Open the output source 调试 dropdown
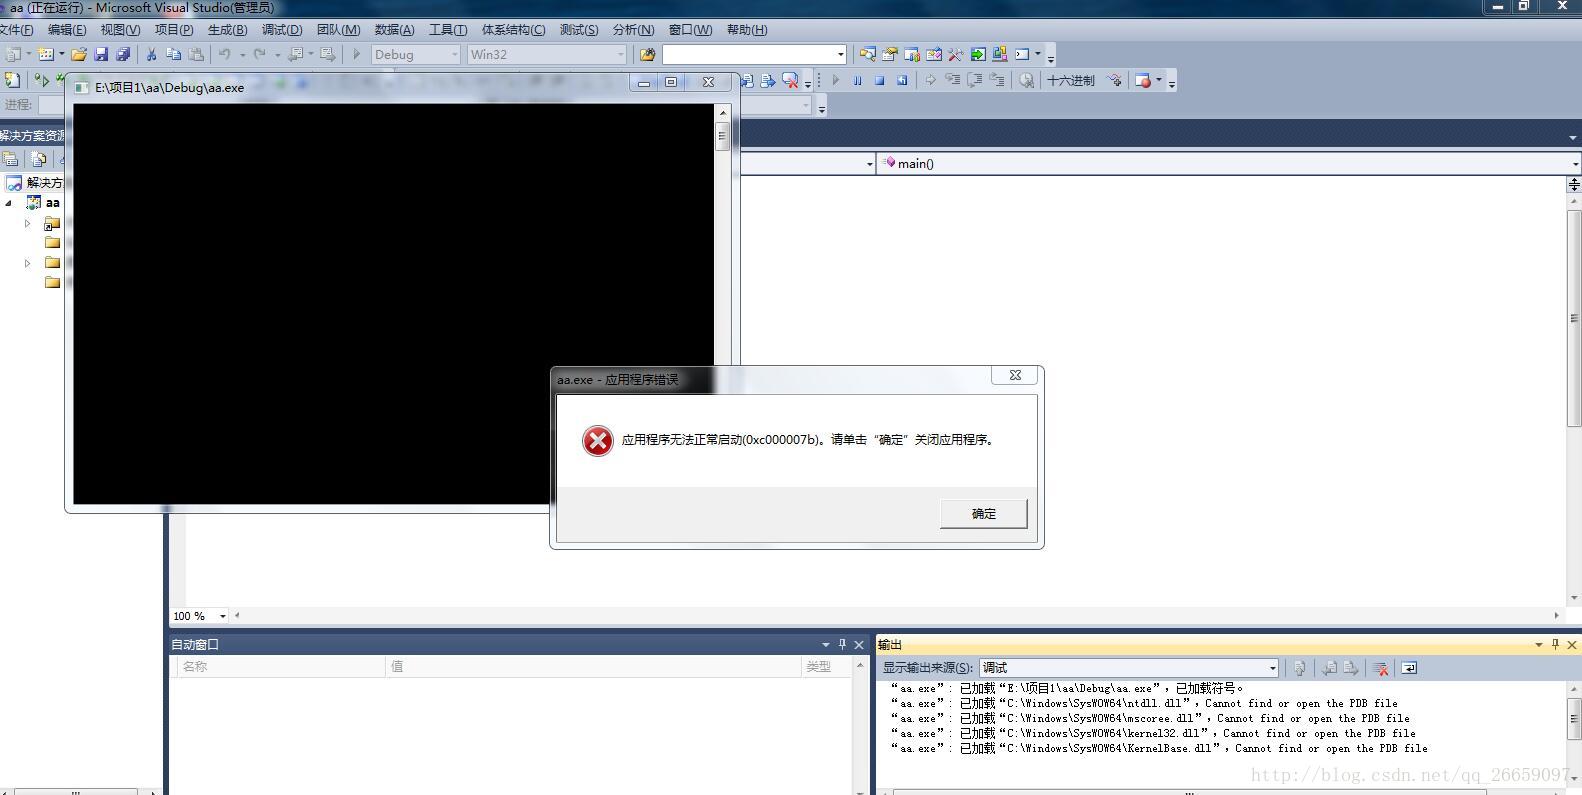Screen dimensions: 1582x795 1272,668
